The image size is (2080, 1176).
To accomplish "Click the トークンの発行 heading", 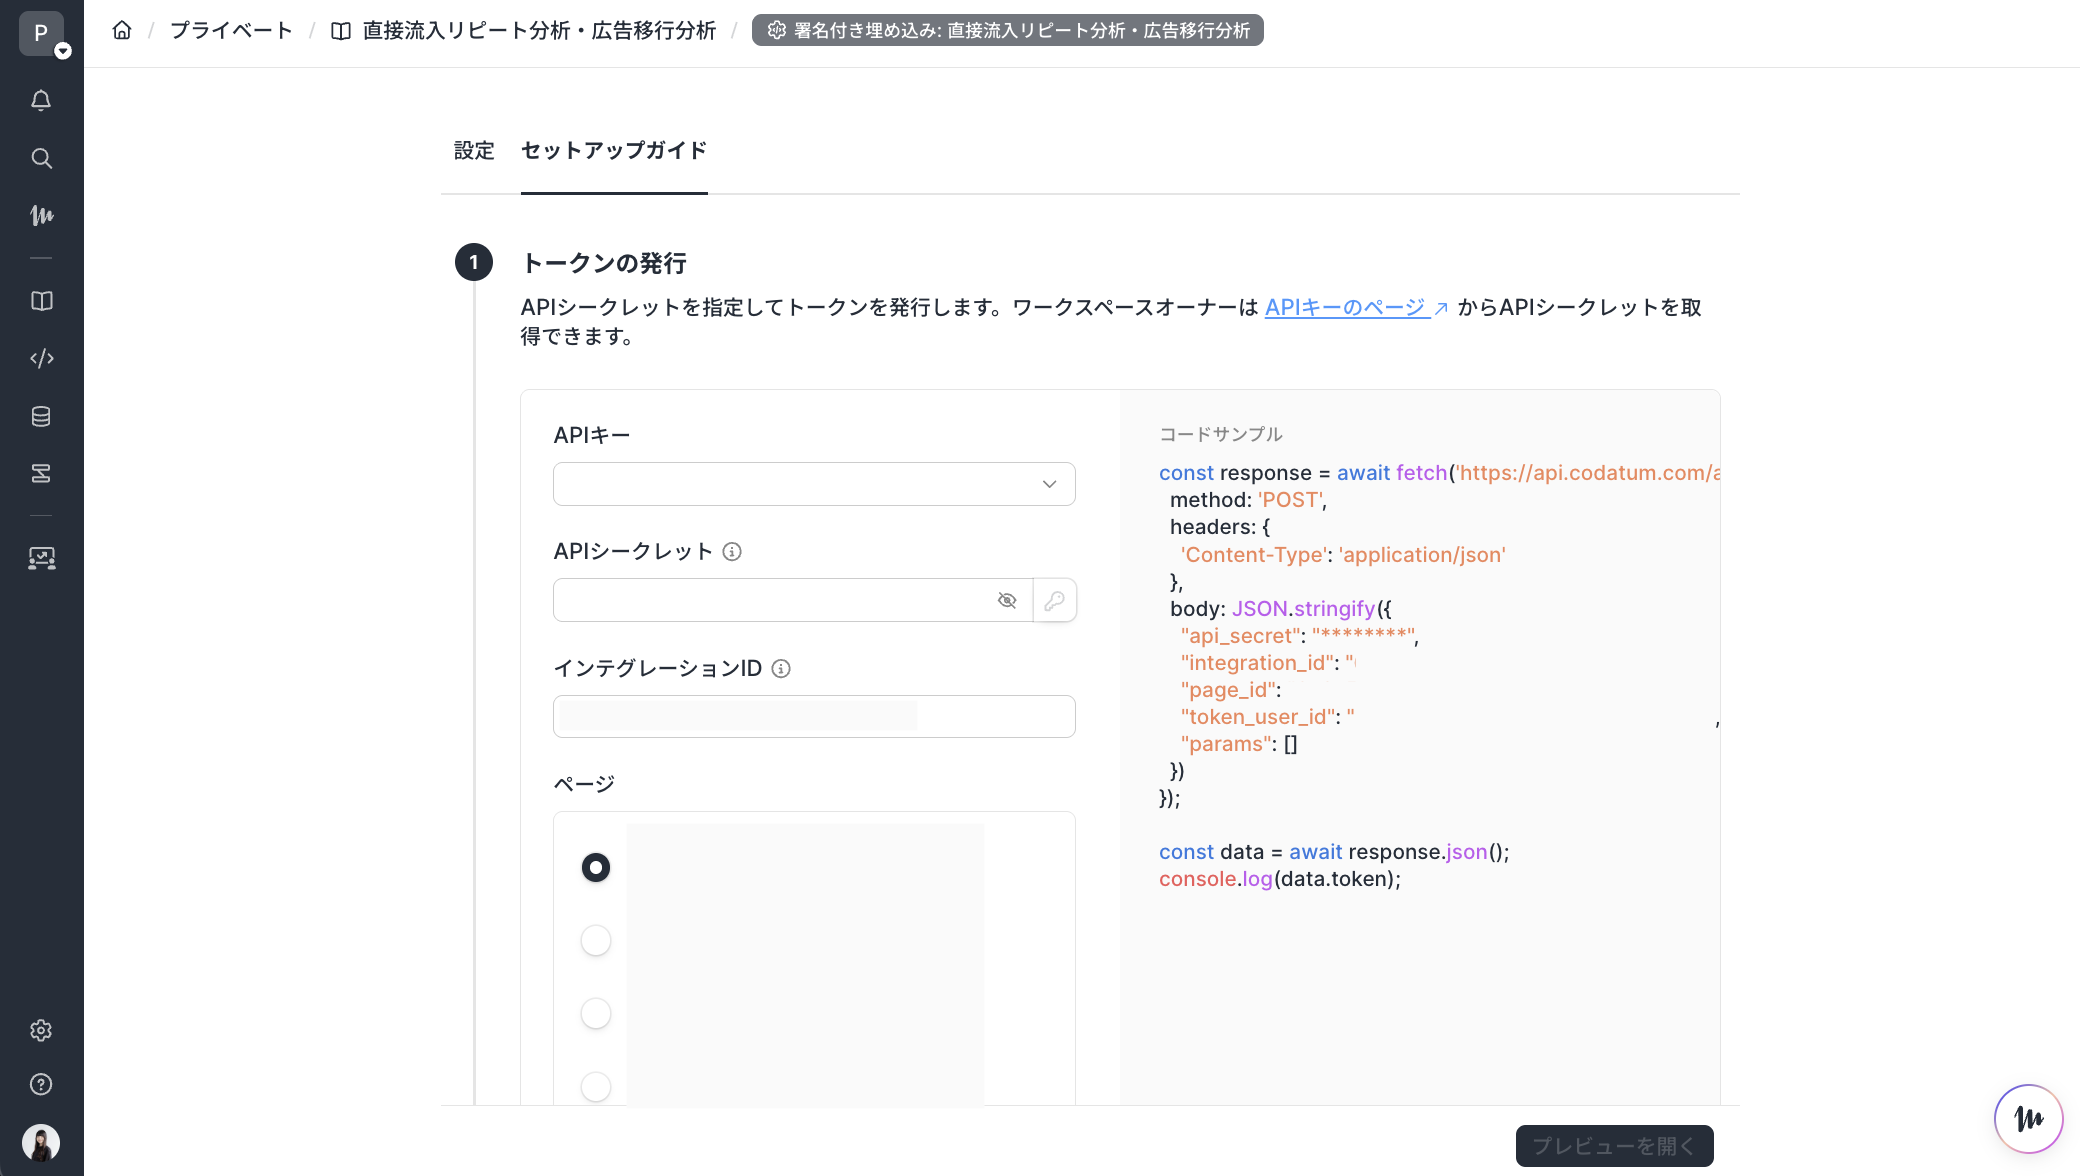I will tap(604, 263).
